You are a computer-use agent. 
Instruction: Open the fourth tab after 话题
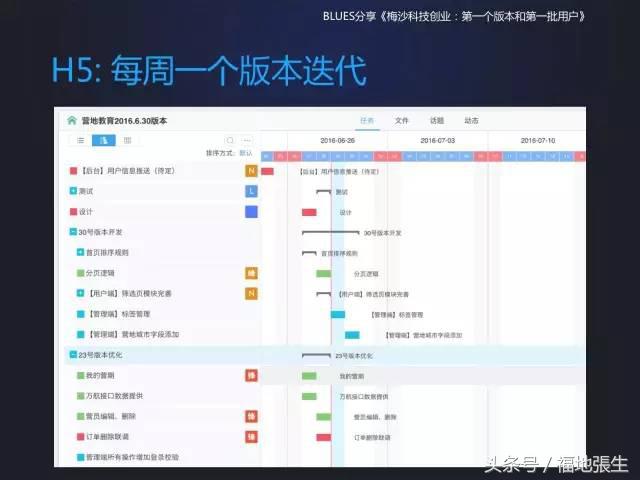click(x=471, y=120)
